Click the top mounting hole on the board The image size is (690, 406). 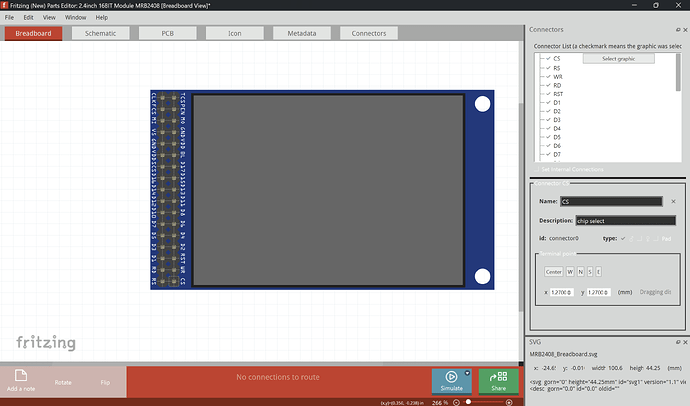tap(482, 104)
